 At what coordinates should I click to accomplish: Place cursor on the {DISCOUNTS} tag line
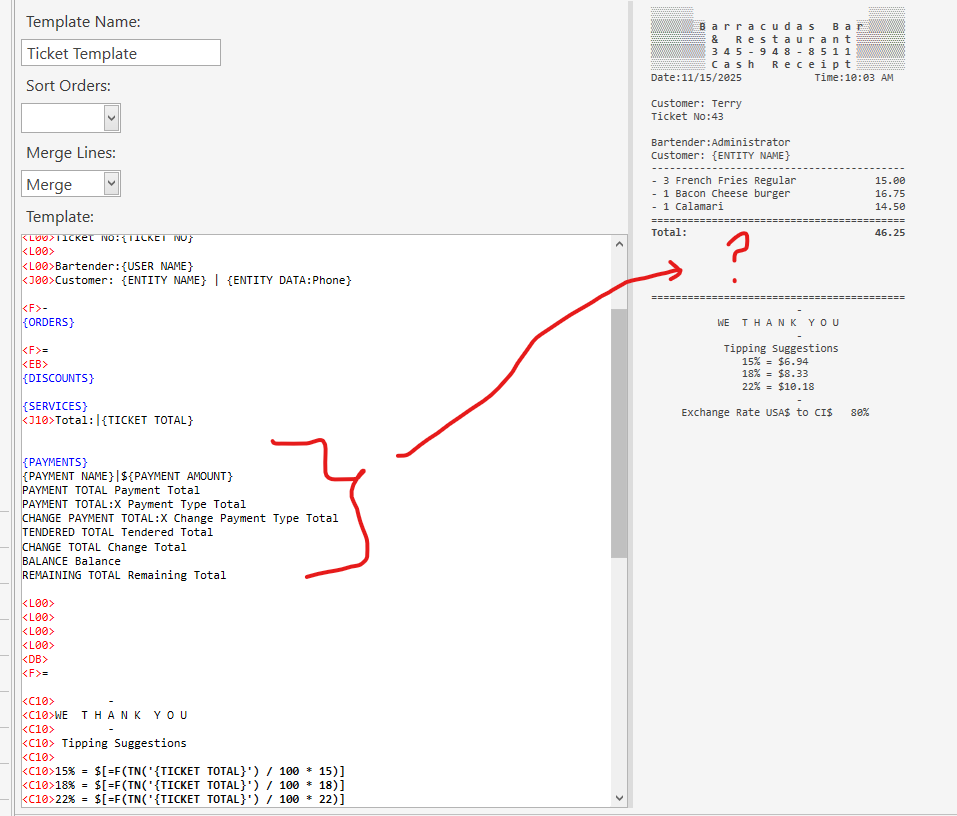click(58, 378)
